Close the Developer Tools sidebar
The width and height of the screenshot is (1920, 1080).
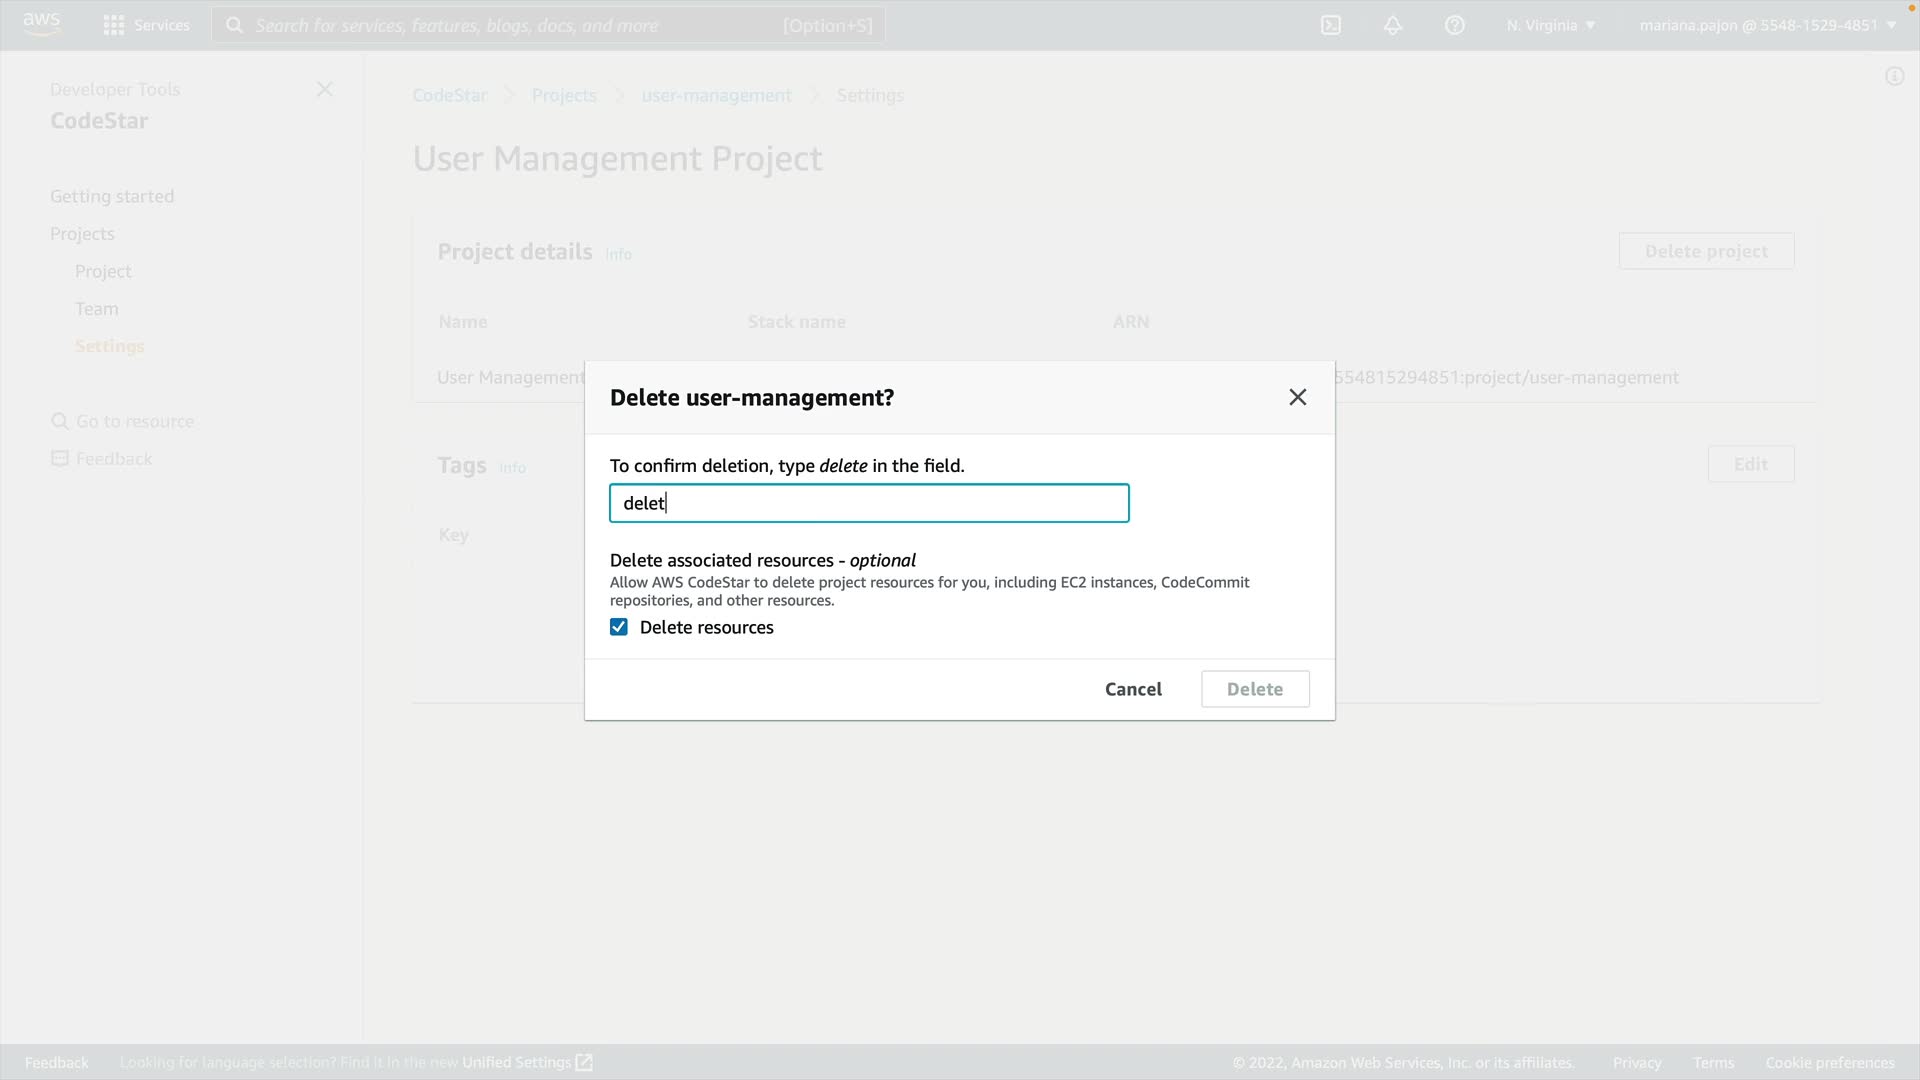(x=324, y=90)
